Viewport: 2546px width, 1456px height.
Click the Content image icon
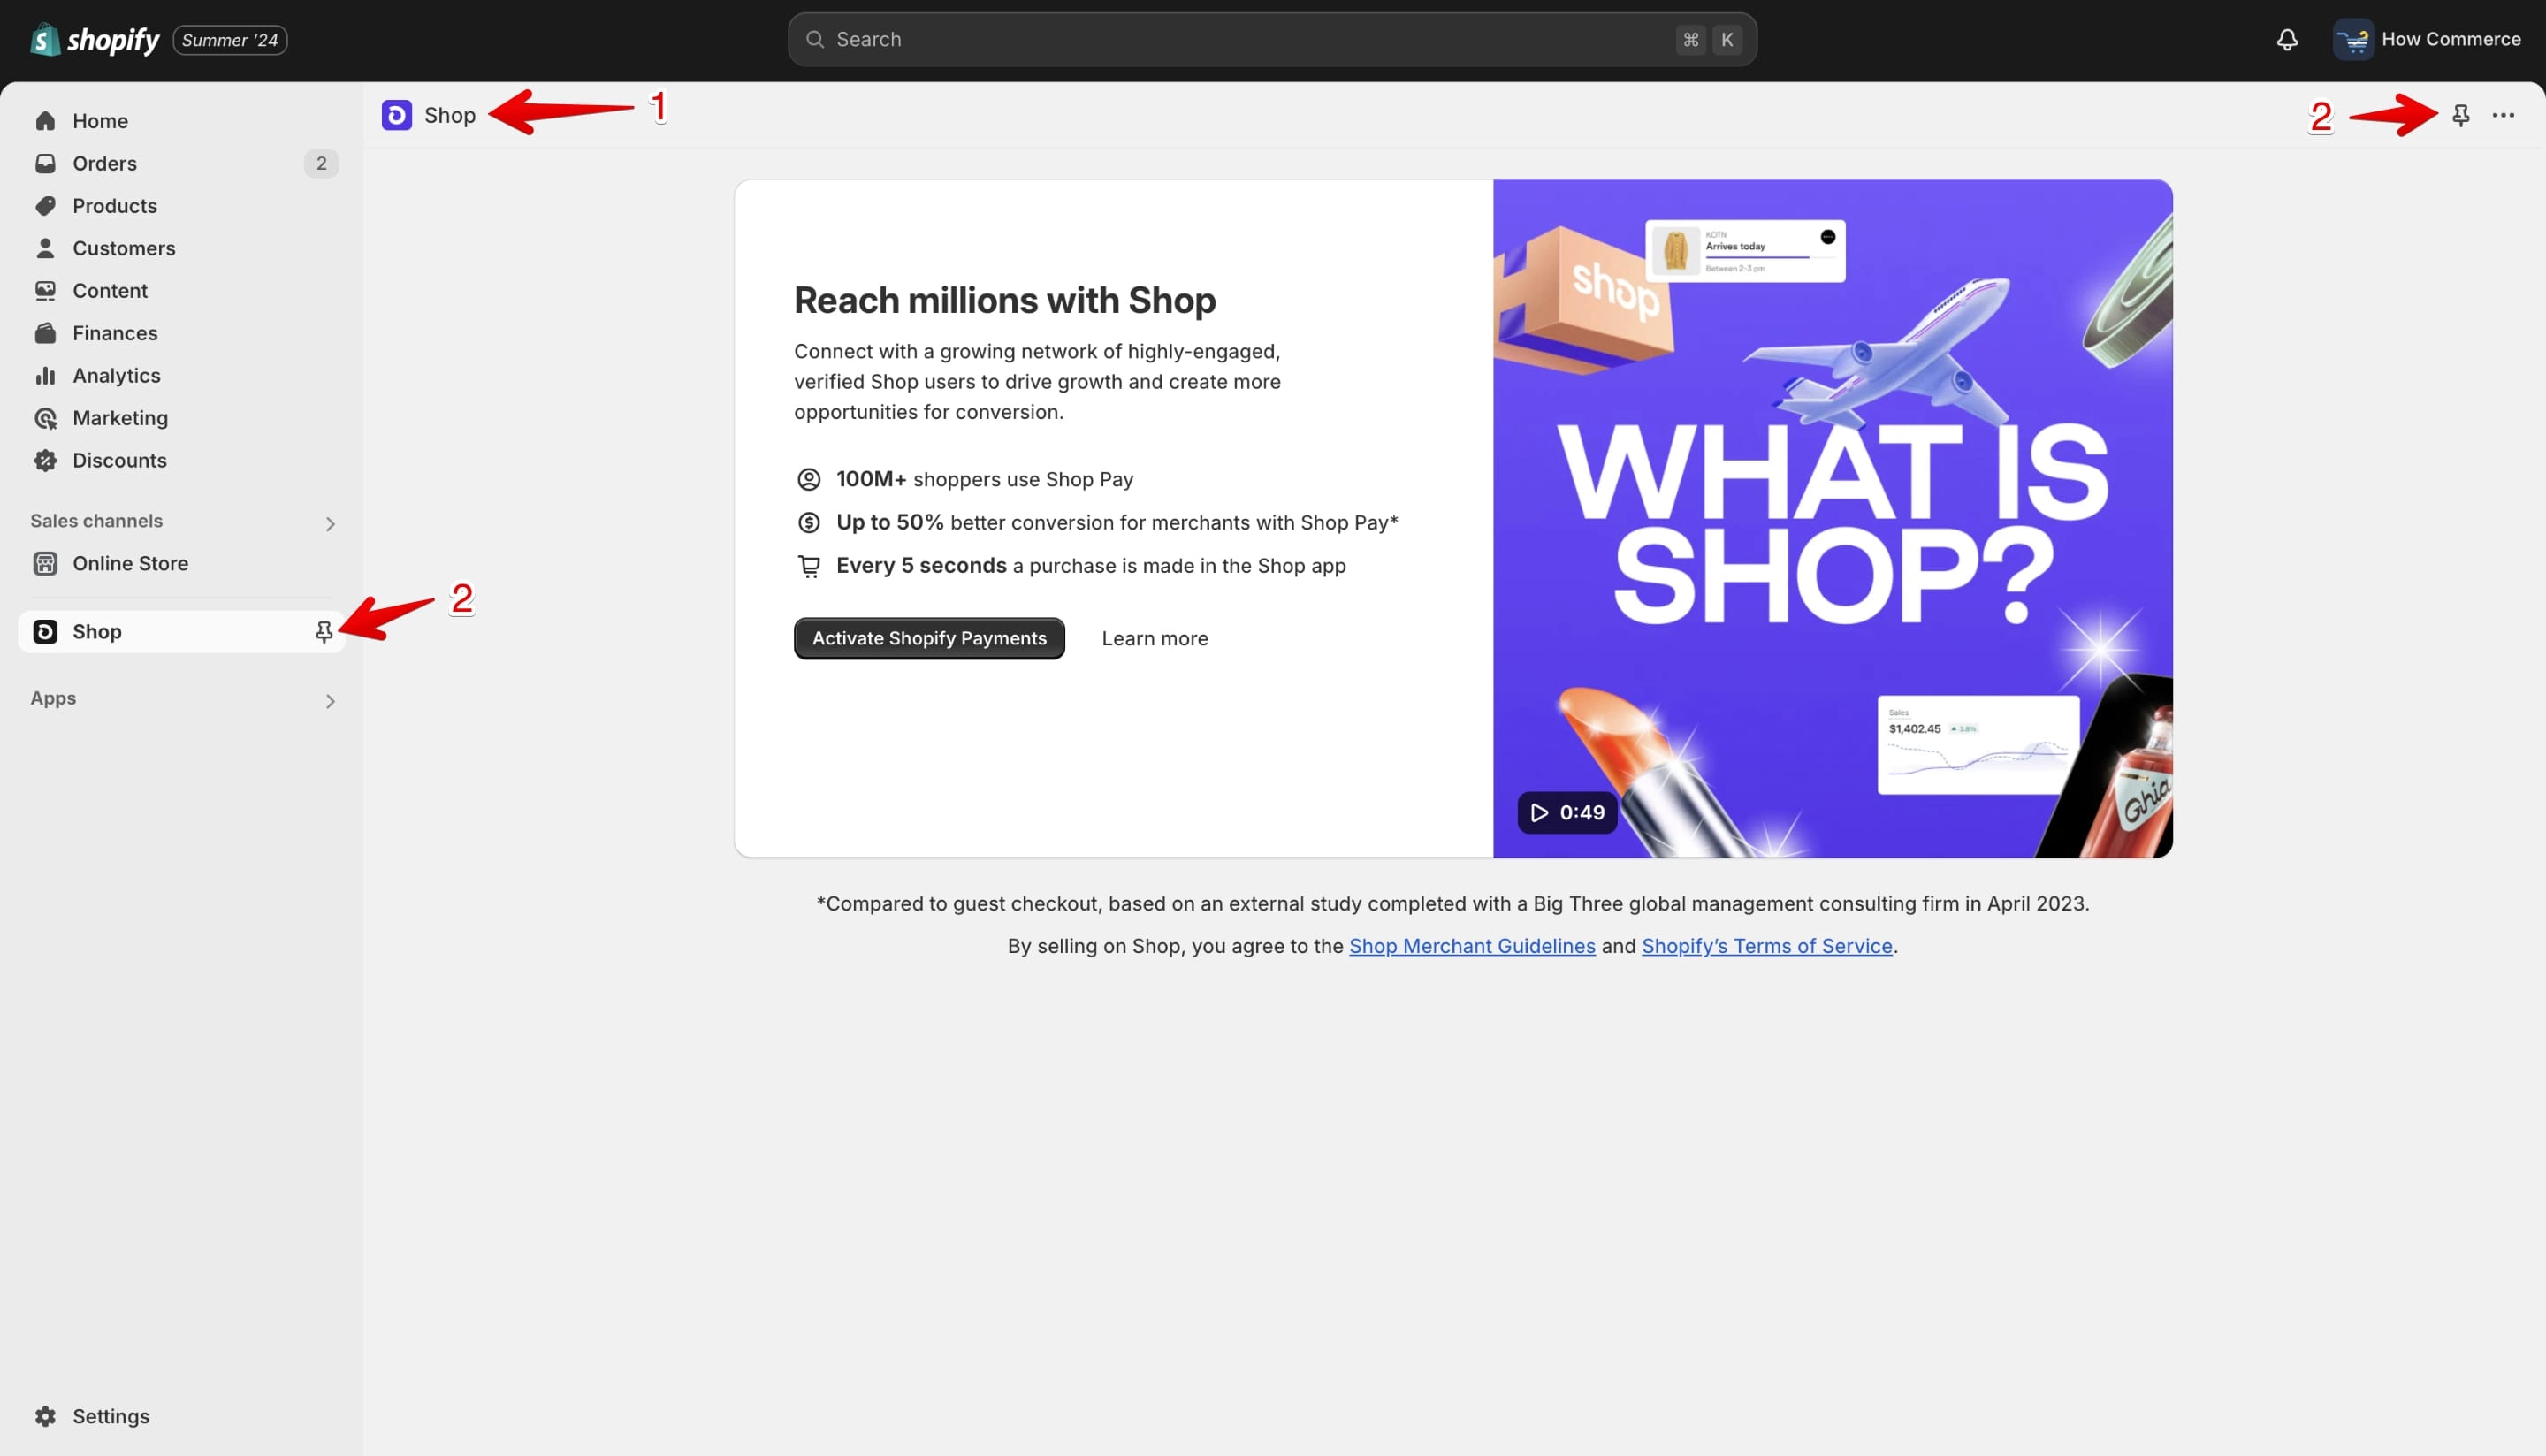click(45, 291)
